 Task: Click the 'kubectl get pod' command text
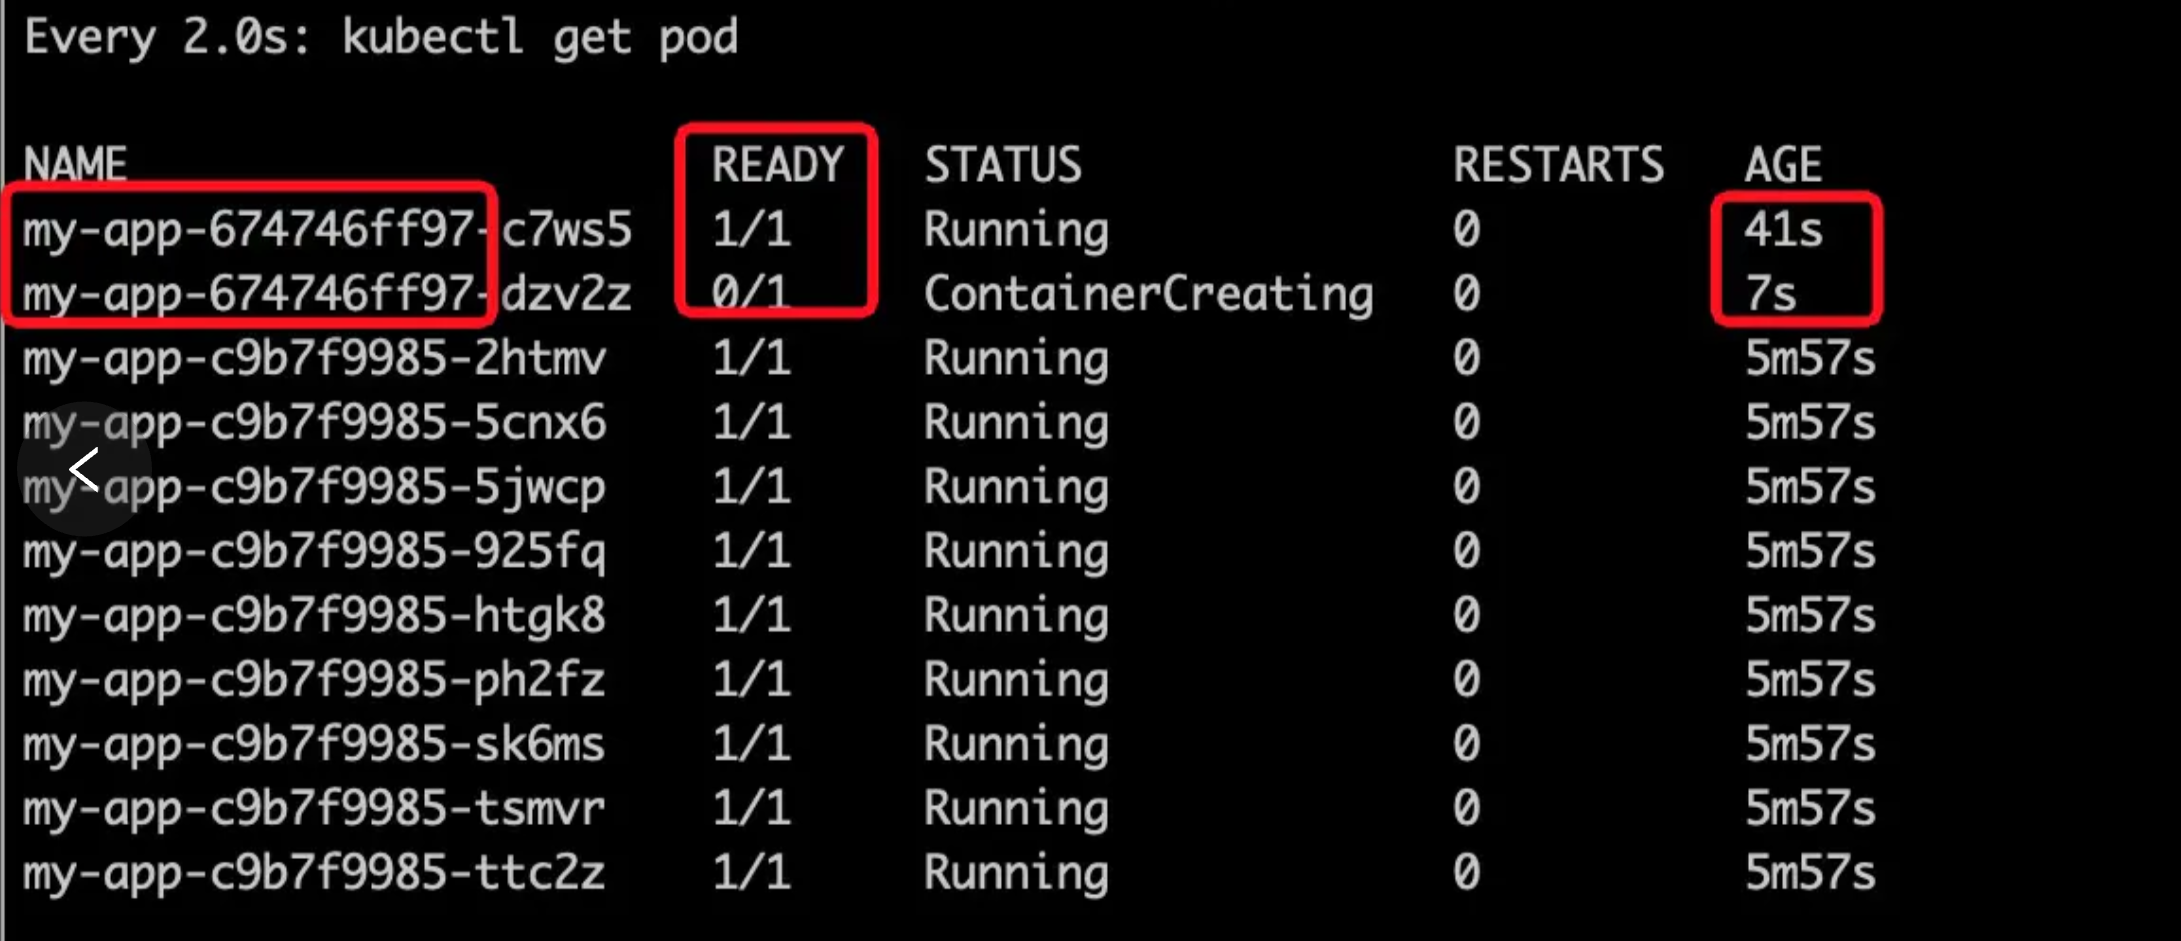[540, 38]
